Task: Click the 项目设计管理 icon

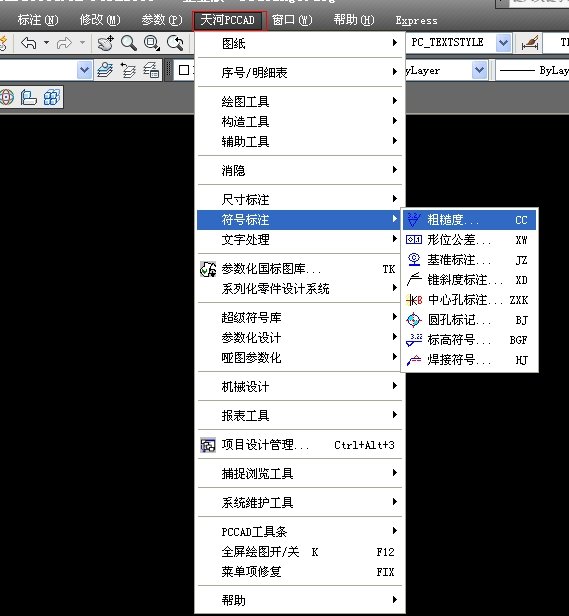Action: [x=208, y=445]
